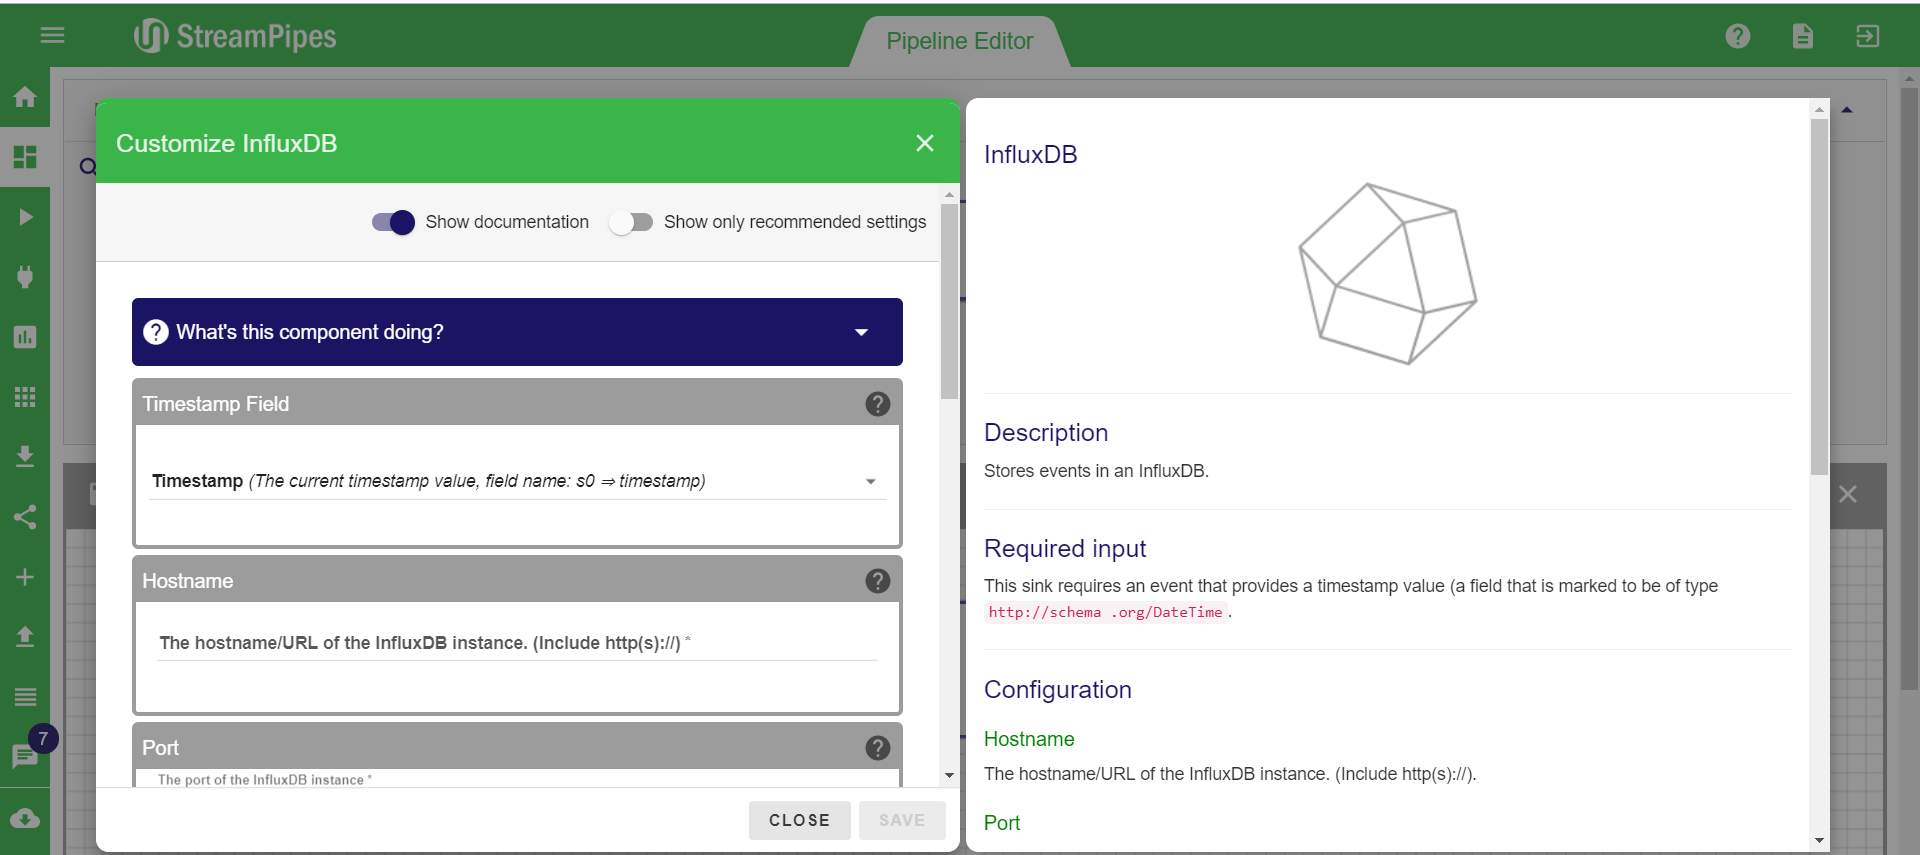
Task: Click the Hostname URL input field
Action: [x=517, y=644]
